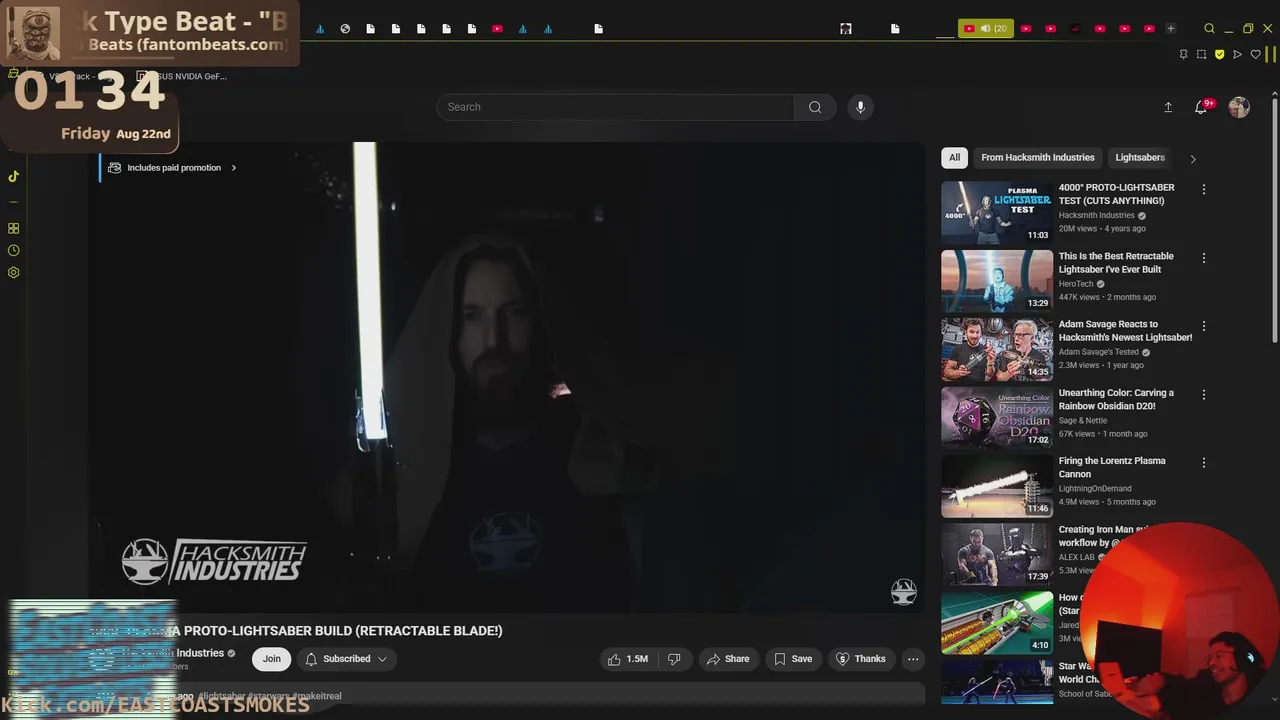Click the player triangle icon in address bar
This screenshot has width=1280, height=720.
click(1237, 54)
